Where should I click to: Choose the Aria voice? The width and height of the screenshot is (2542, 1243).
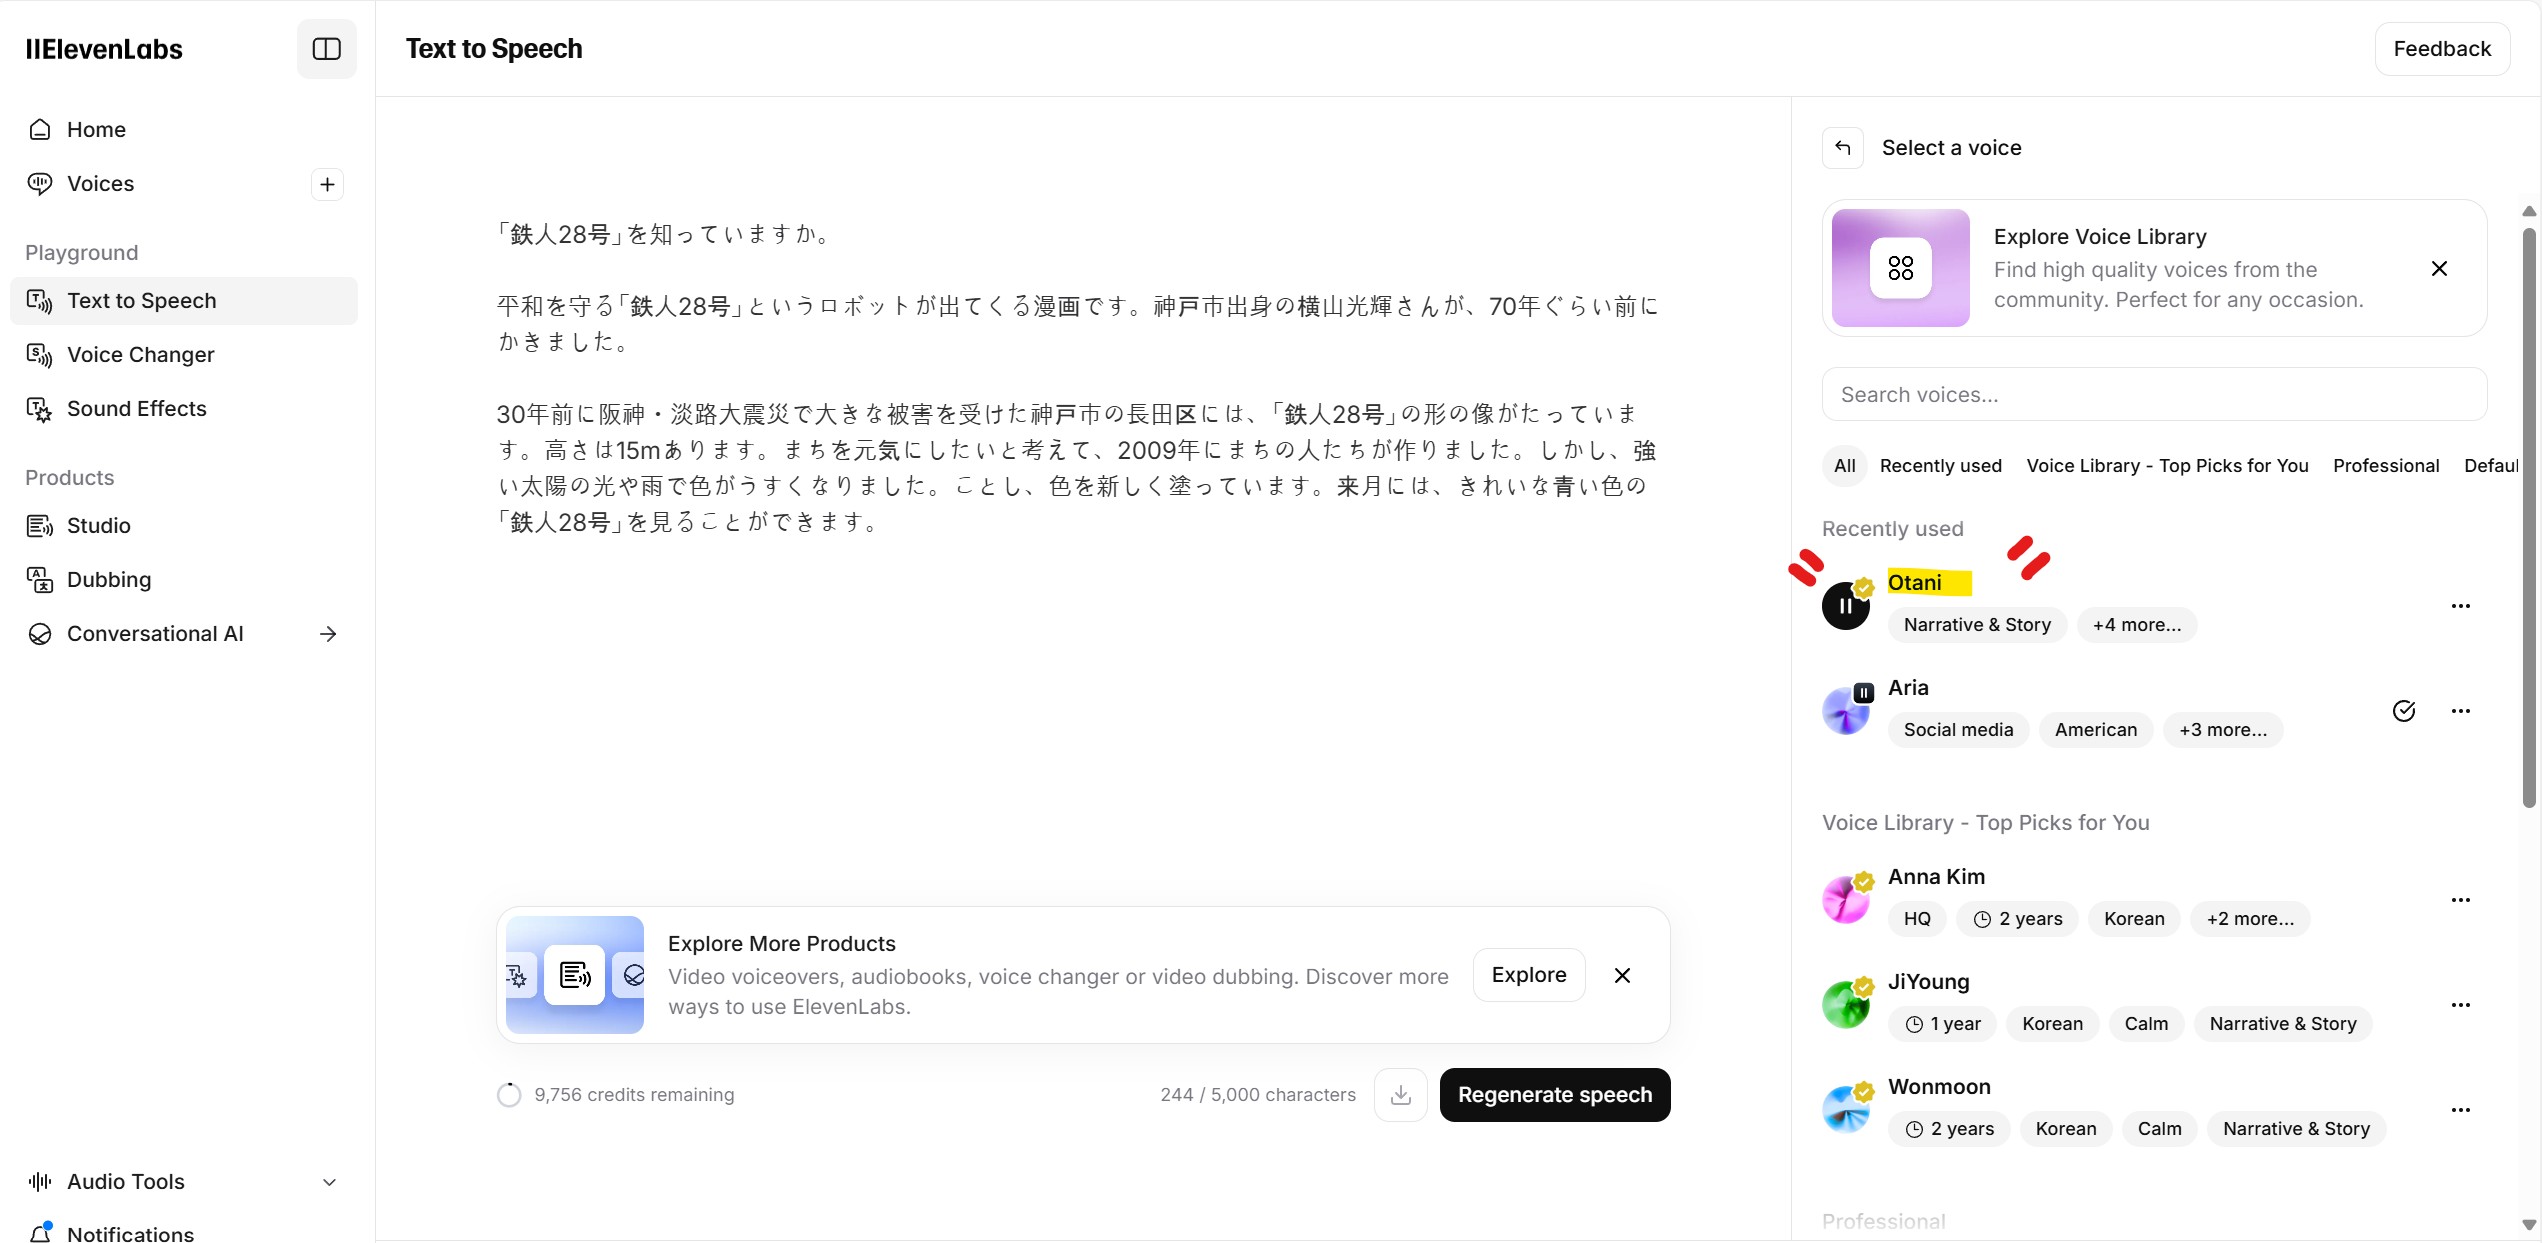pos(1908,688)
